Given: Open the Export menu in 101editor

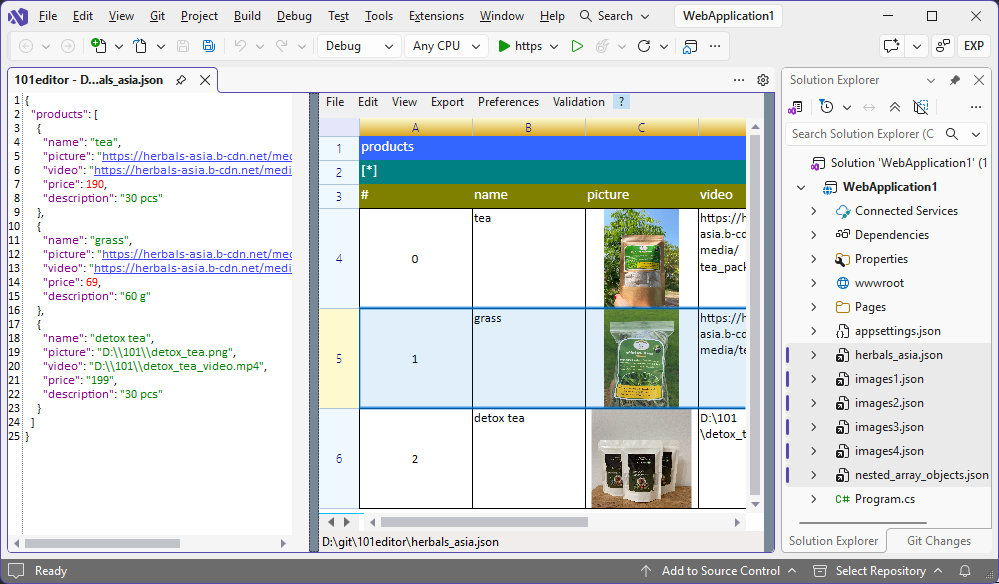Looking at the screenshot, I should pos(447,102).
